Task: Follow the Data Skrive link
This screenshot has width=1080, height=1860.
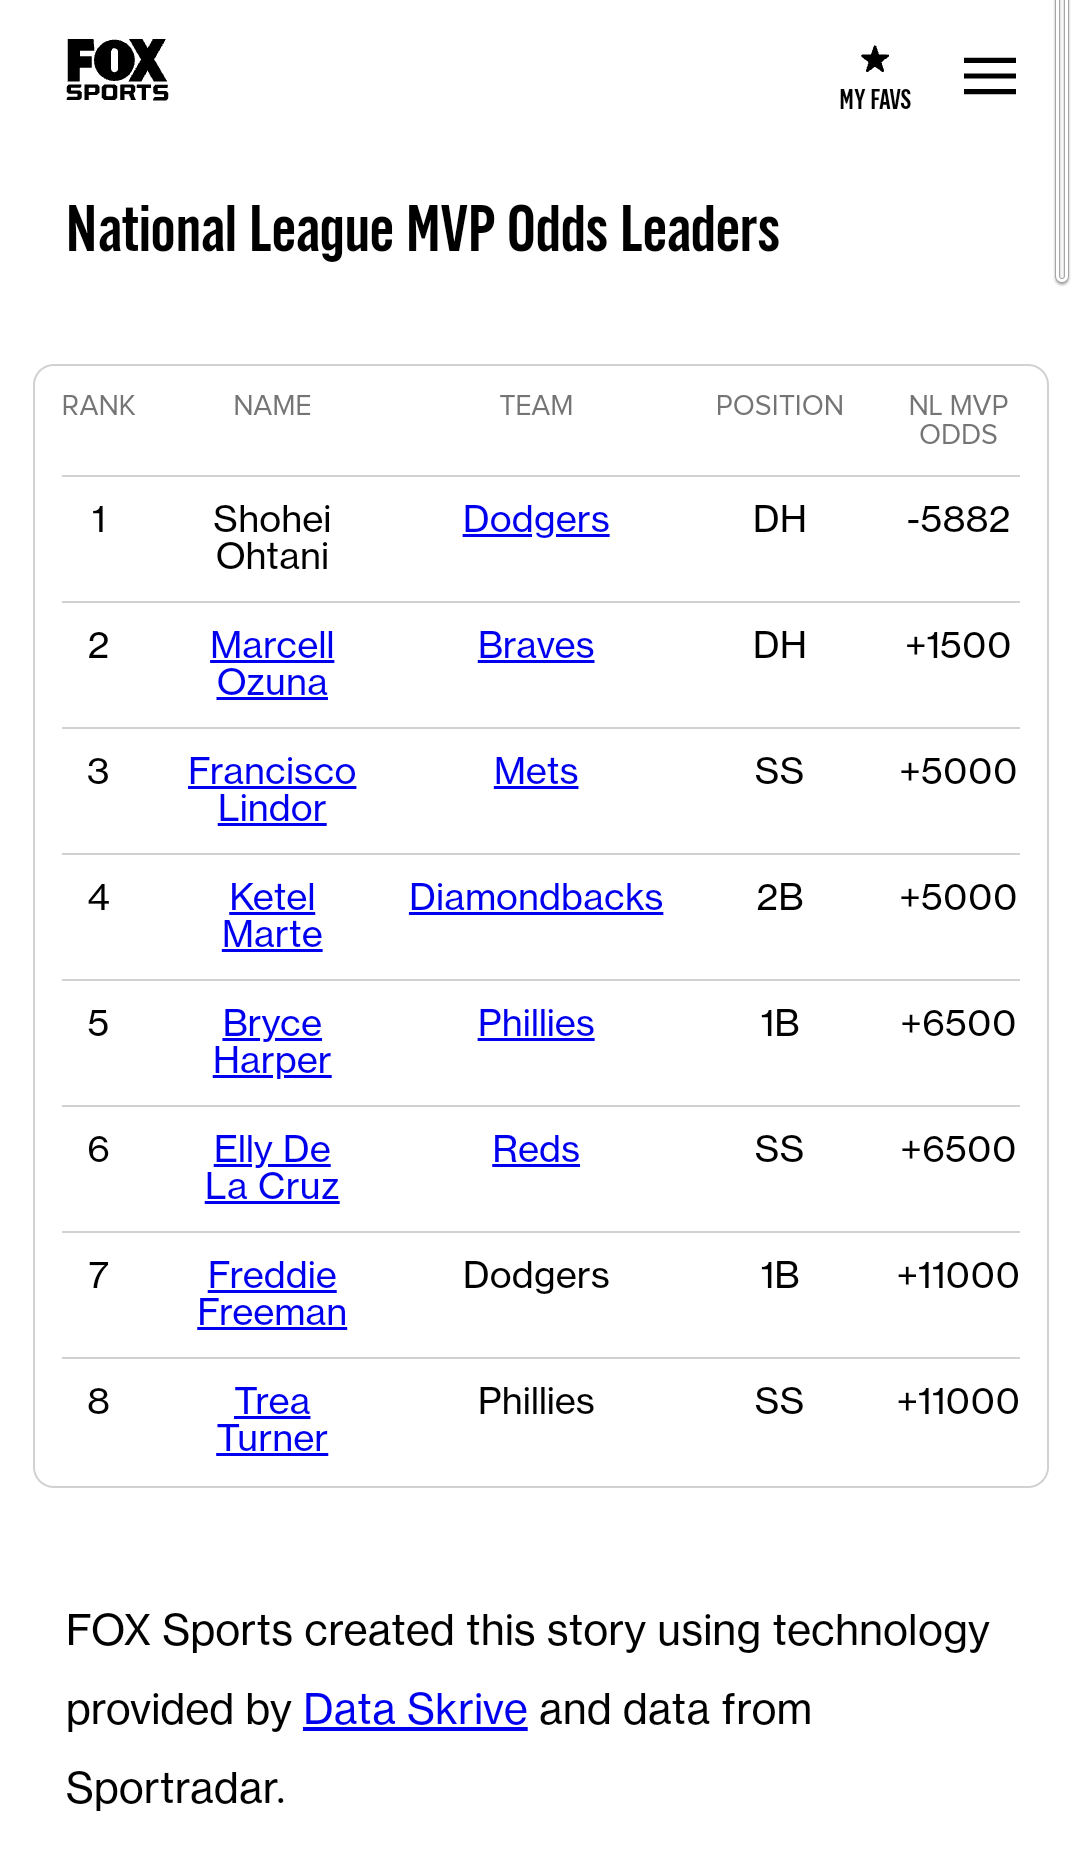Action: point(415,1710)
